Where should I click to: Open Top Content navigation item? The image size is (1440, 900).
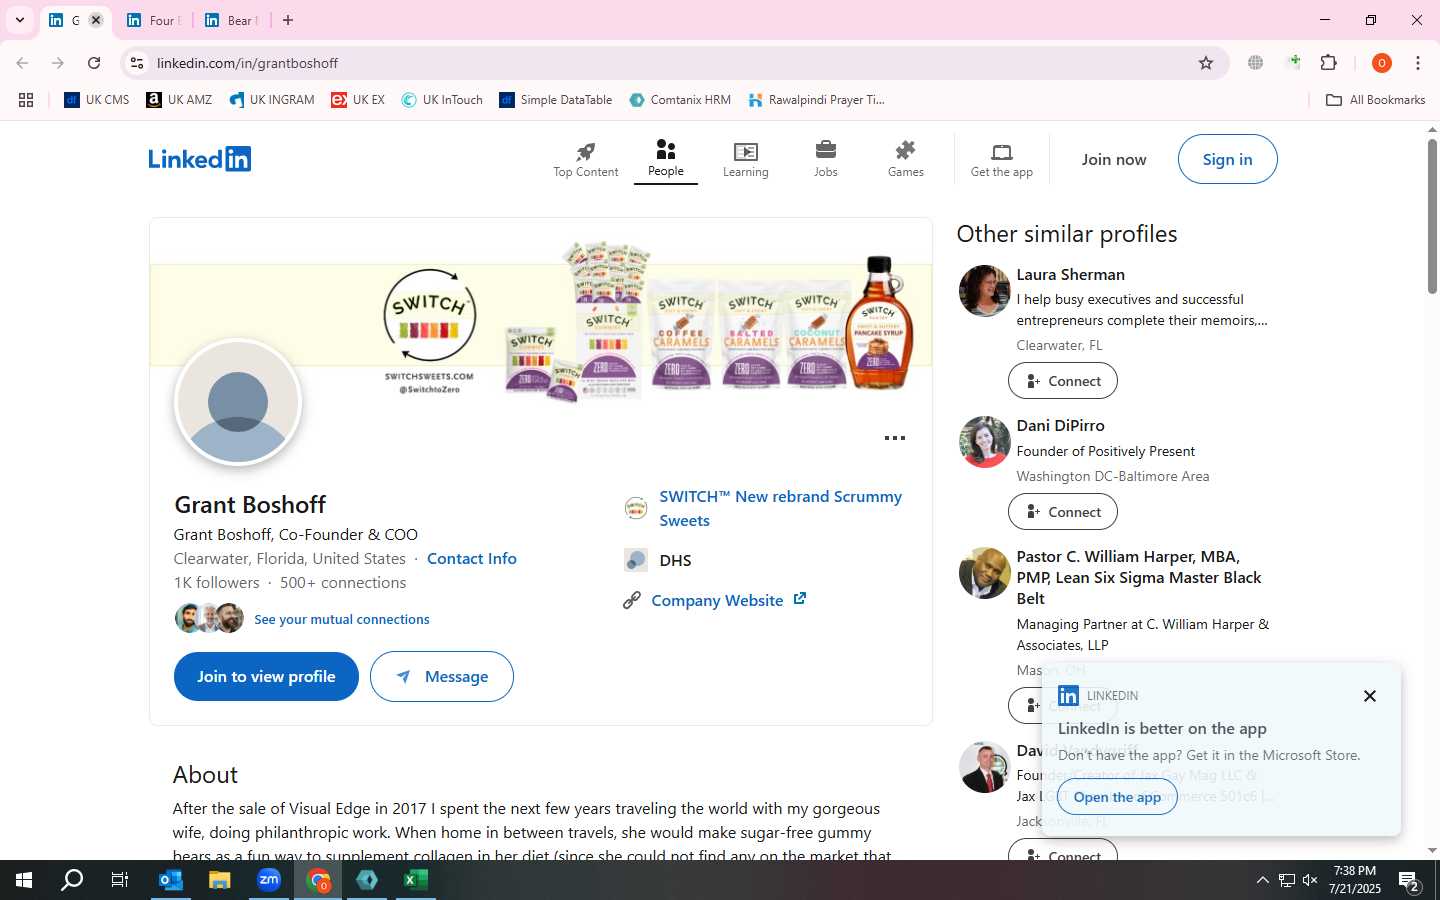[586, 160]
